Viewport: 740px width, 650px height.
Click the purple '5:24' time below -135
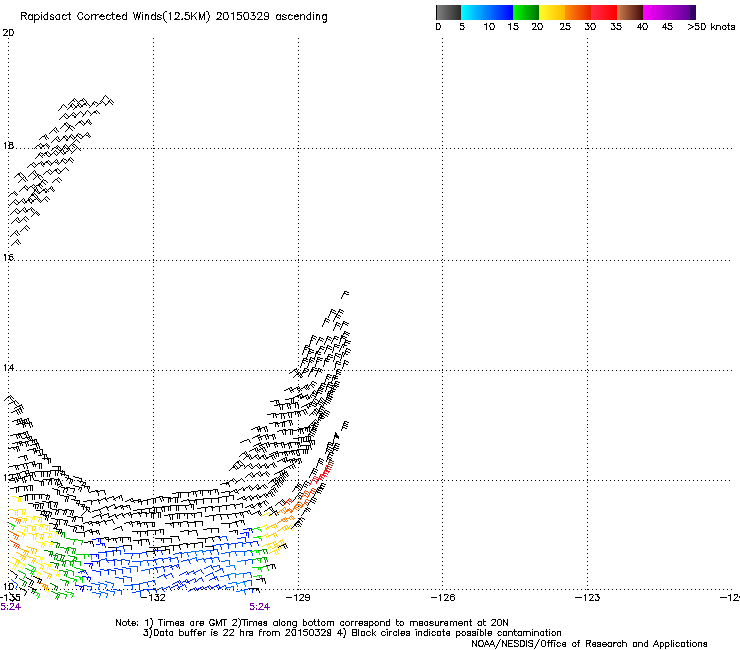tap(10, 607)
